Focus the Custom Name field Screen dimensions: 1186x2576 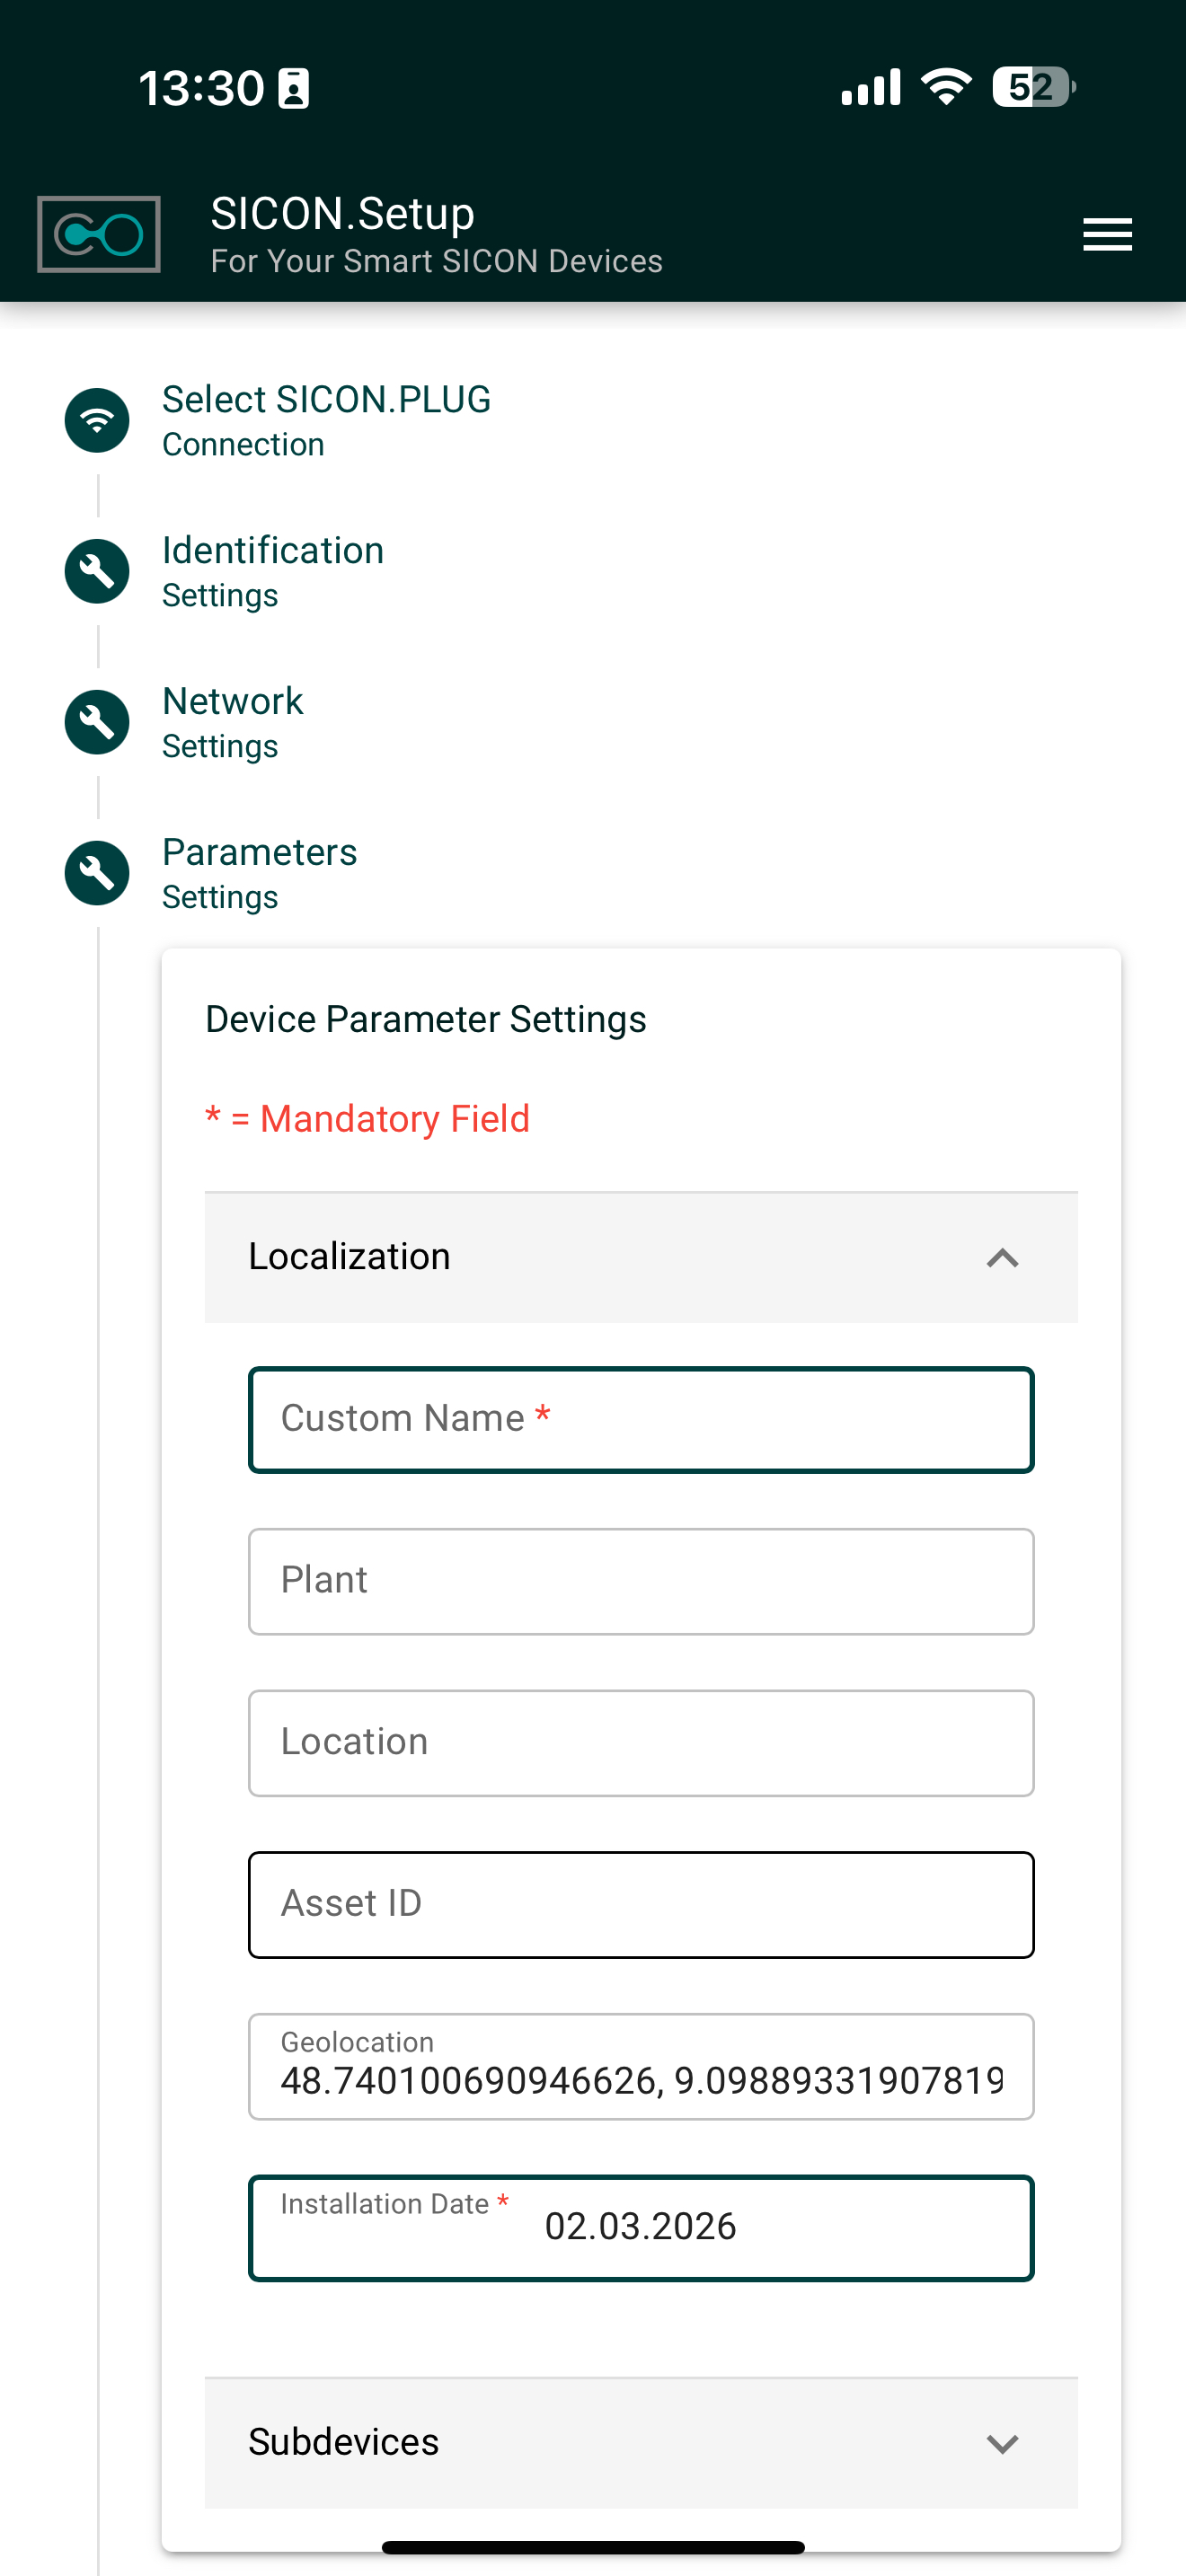click(640, 1420)
